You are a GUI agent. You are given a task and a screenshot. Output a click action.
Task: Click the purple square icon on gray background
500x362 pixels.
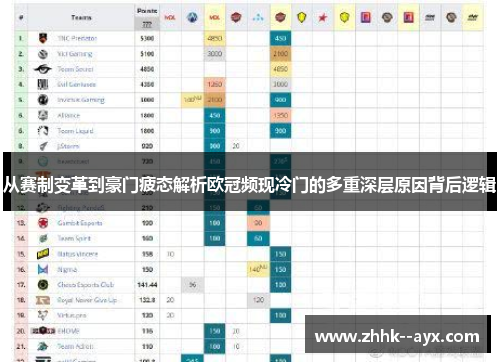[366, 17]
